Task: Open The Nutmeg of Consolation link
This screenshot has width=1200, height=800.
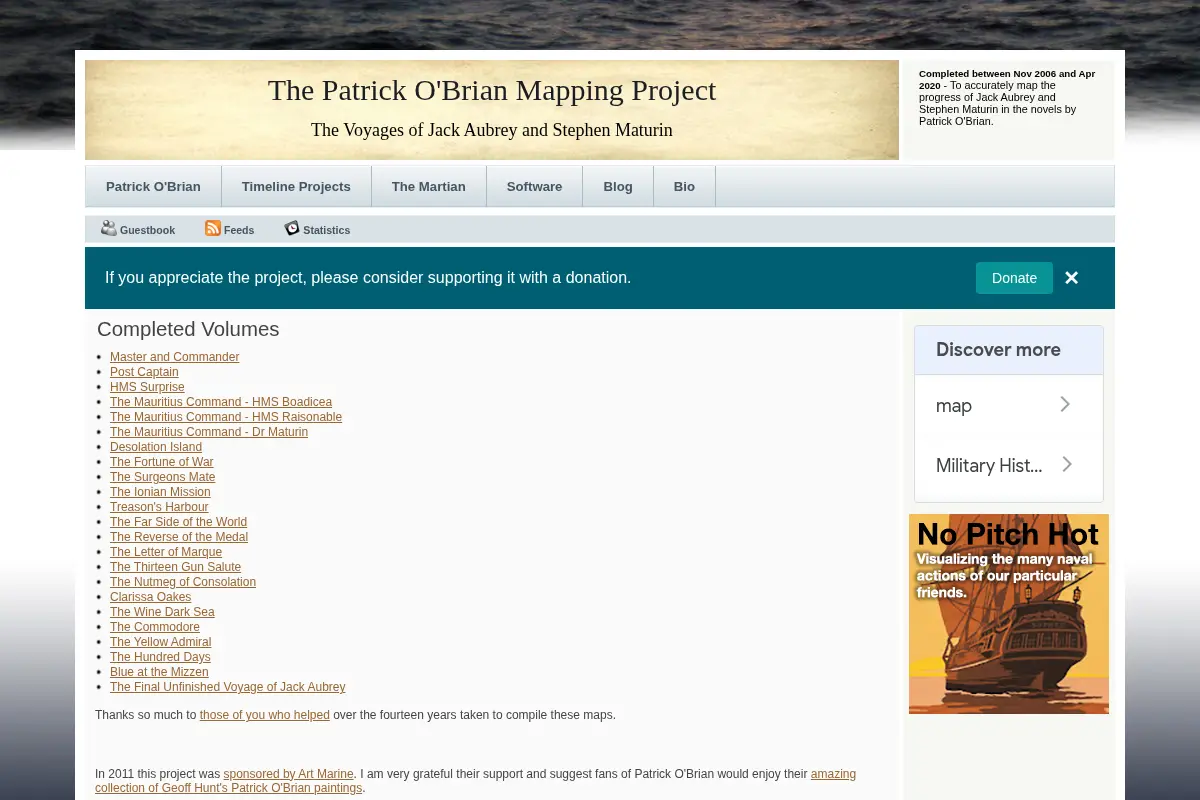Action: coord(183,582)
